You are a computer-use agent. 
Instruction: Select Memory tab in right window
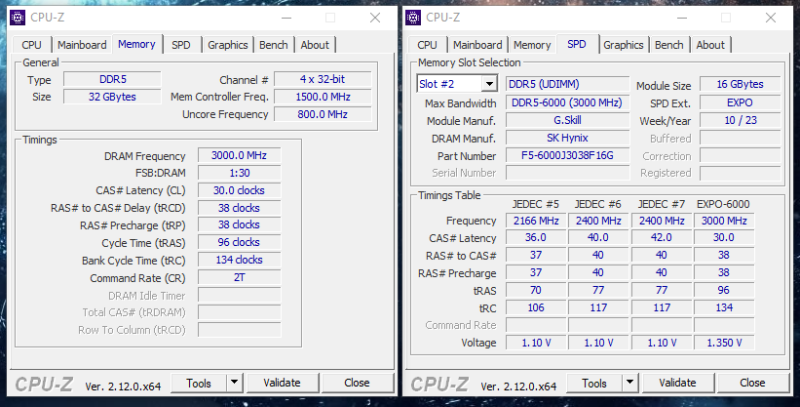532,45
